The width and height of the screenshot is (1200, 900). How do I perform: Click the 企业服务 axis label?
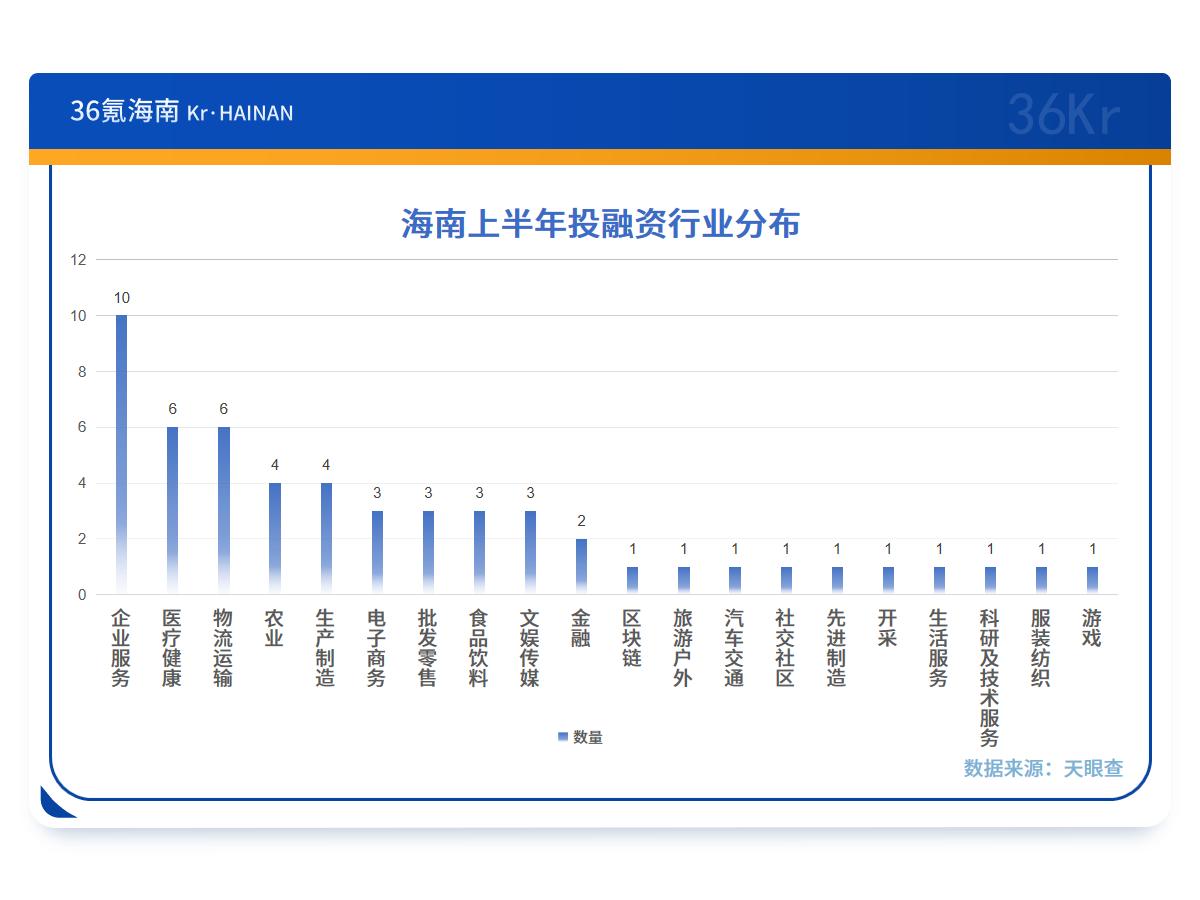[x=121, y=648]
